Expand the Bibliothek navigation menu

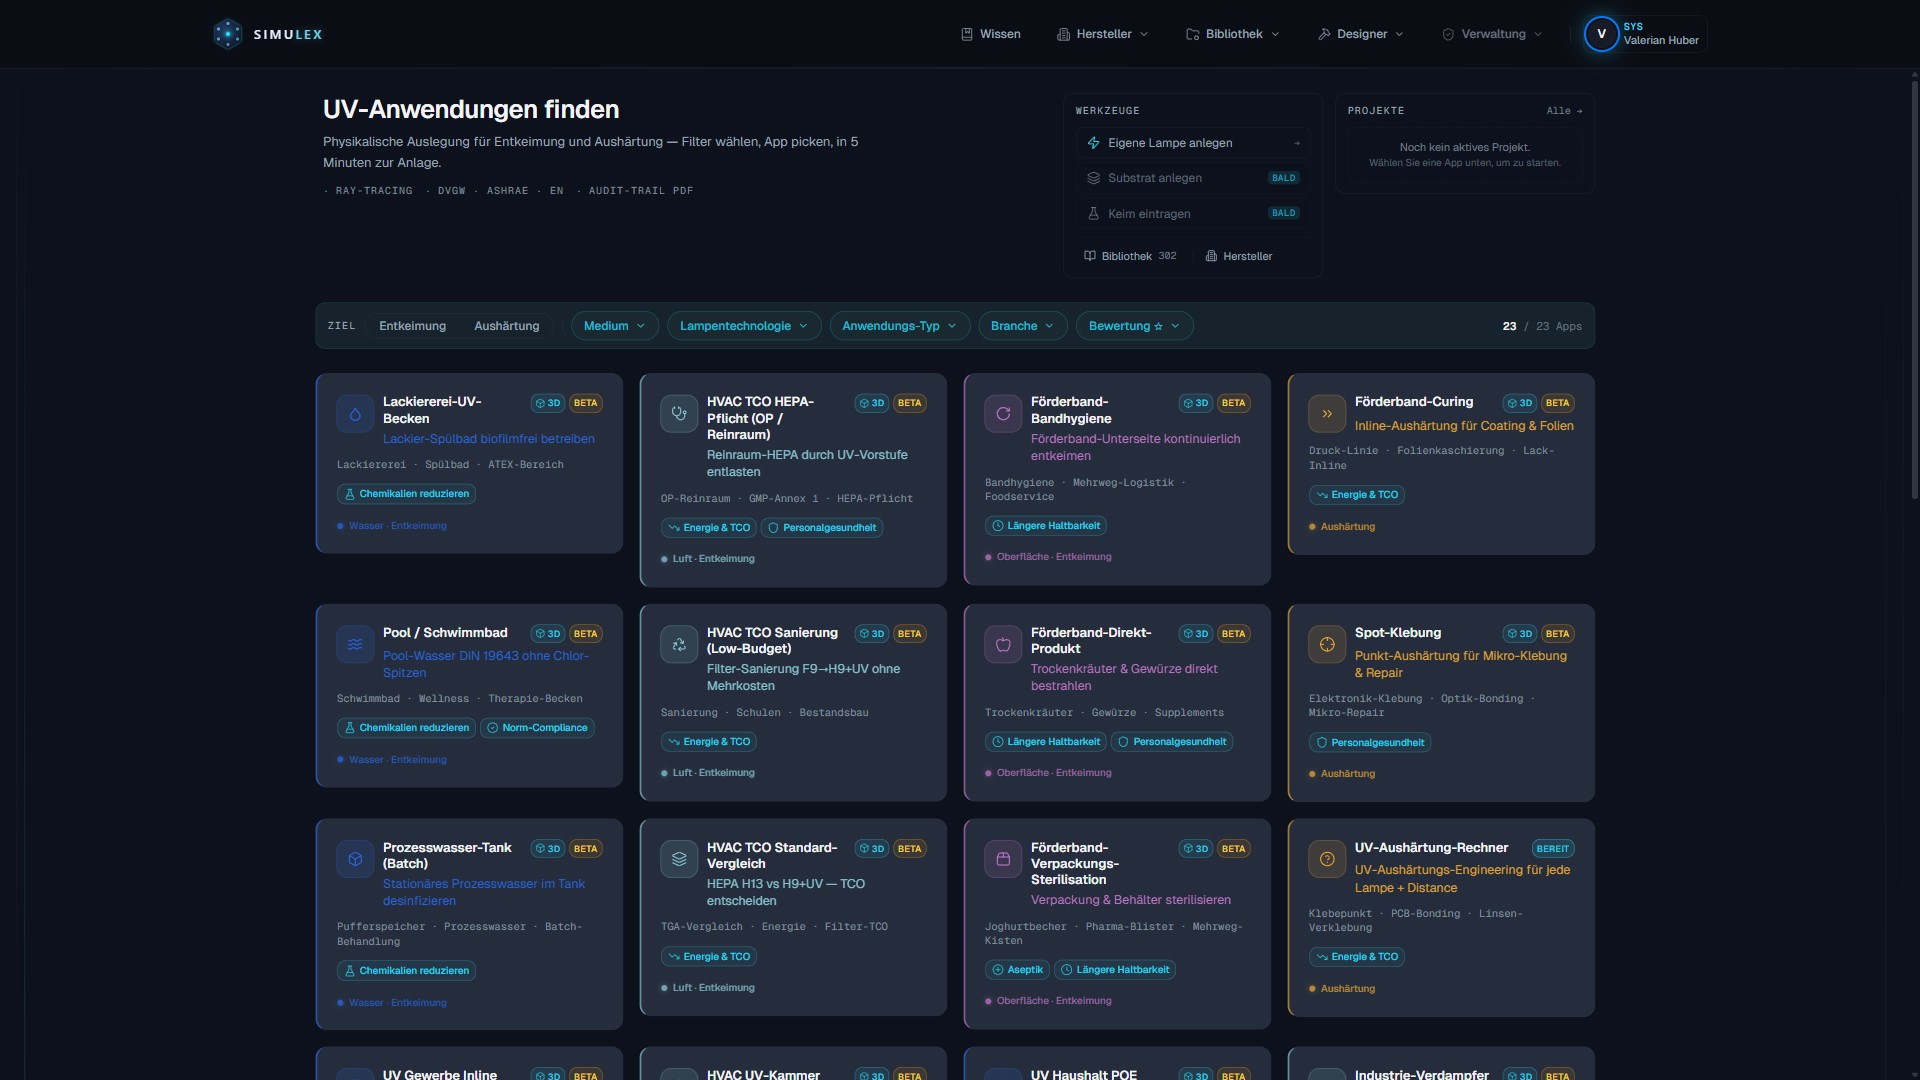1233,34
